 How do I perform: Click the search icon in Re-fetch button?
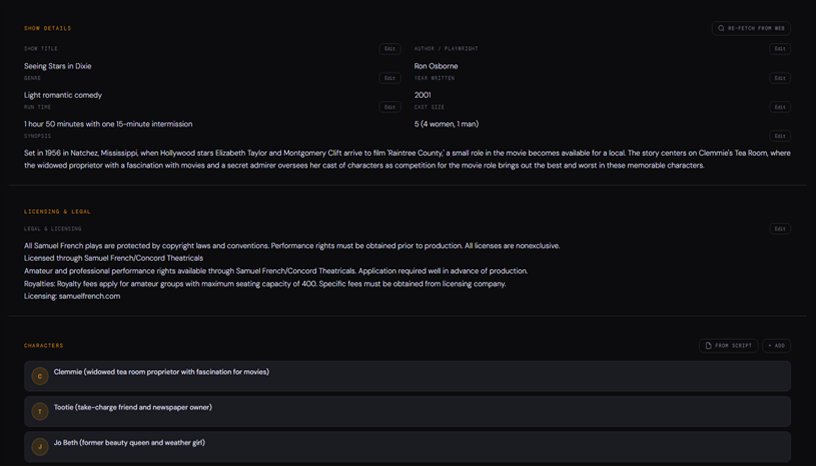[721, 28]
